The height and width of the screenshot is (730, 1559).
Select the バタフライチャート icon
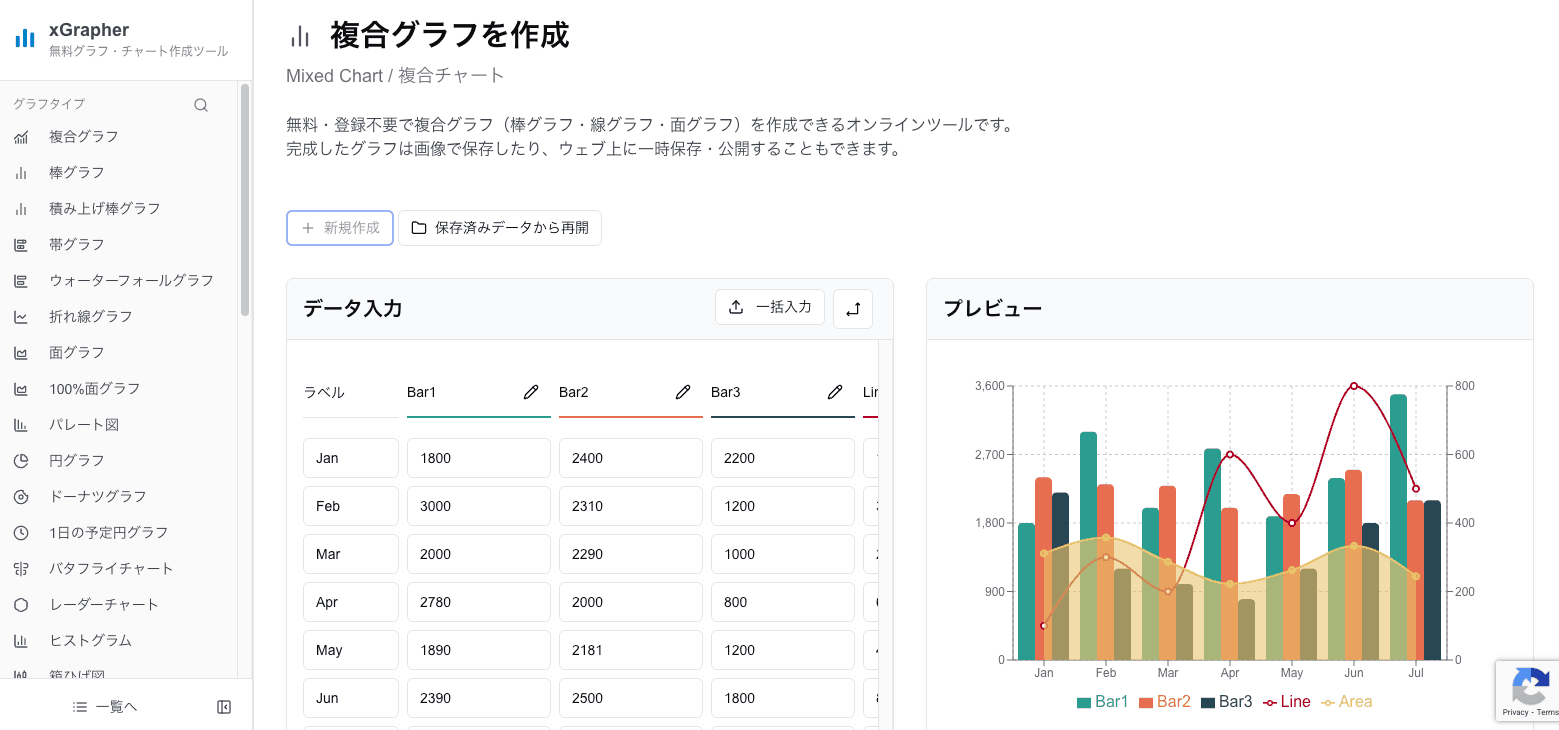(21, 568)
